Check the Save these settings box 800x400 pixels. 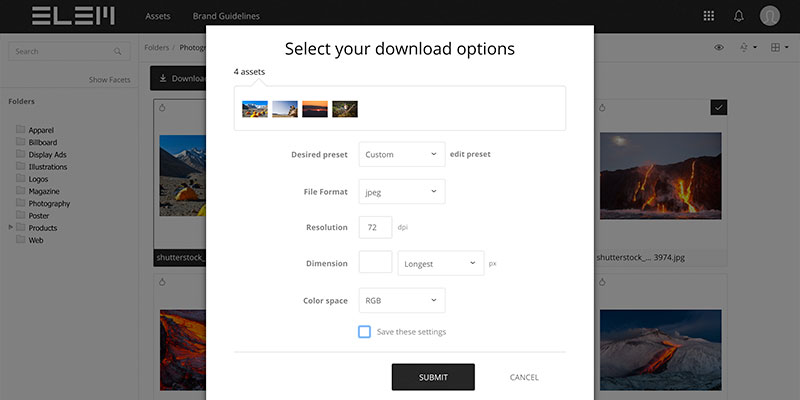pyautogui.click(x=364, y=332)
